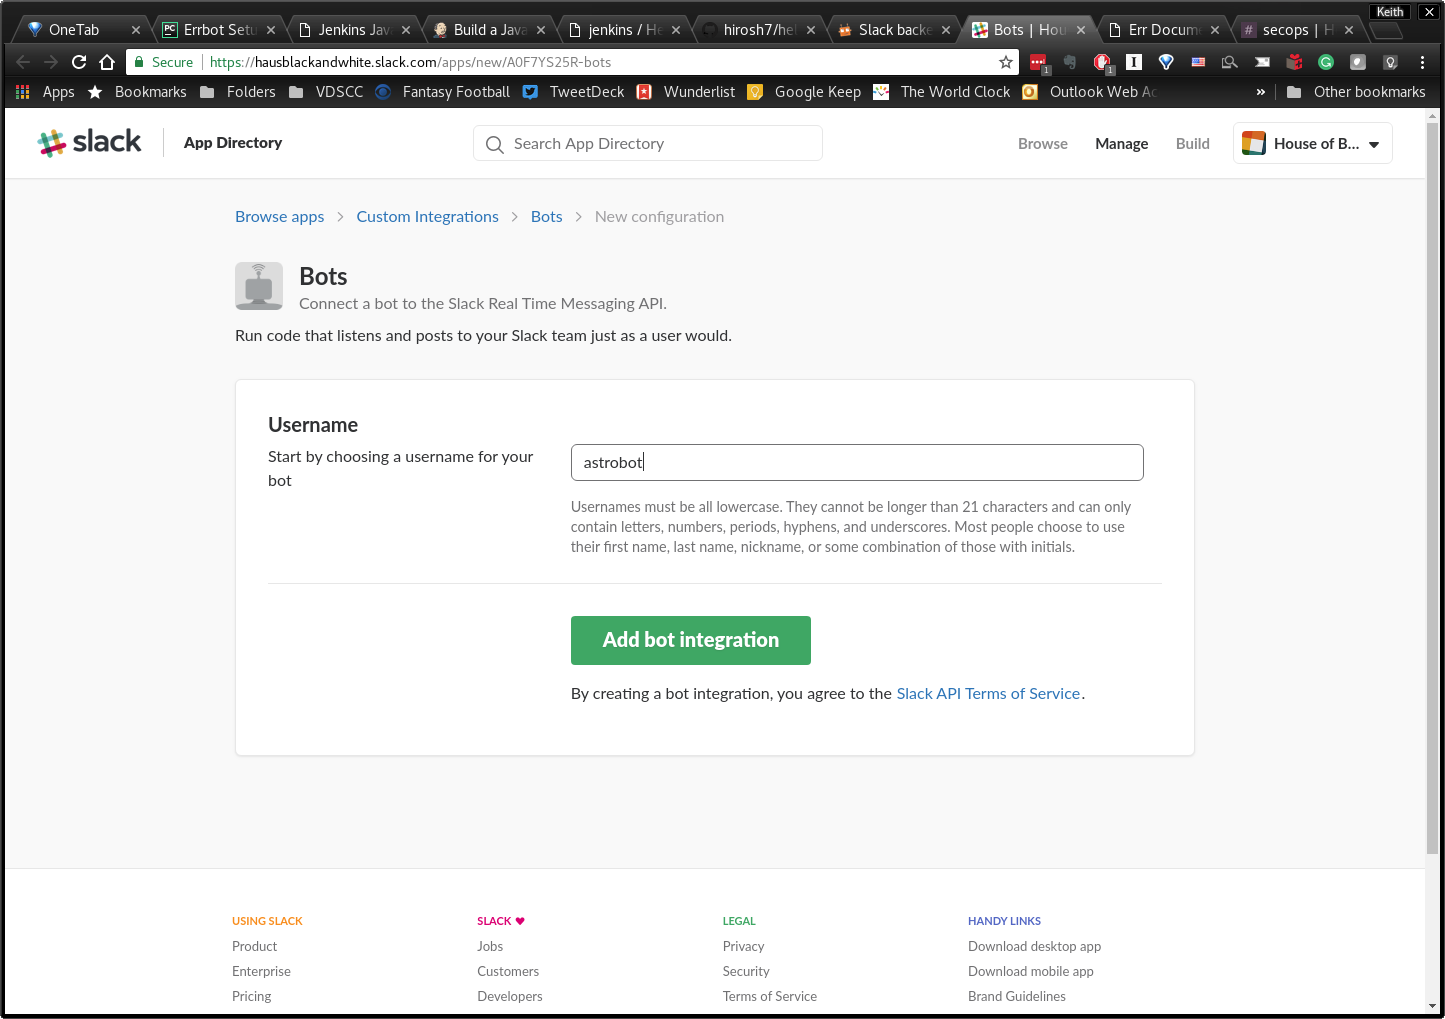The width and height of the screenshot is (1445, 1019).
Task: Open the Brand Guidelines footer link
Action: 1017,996
